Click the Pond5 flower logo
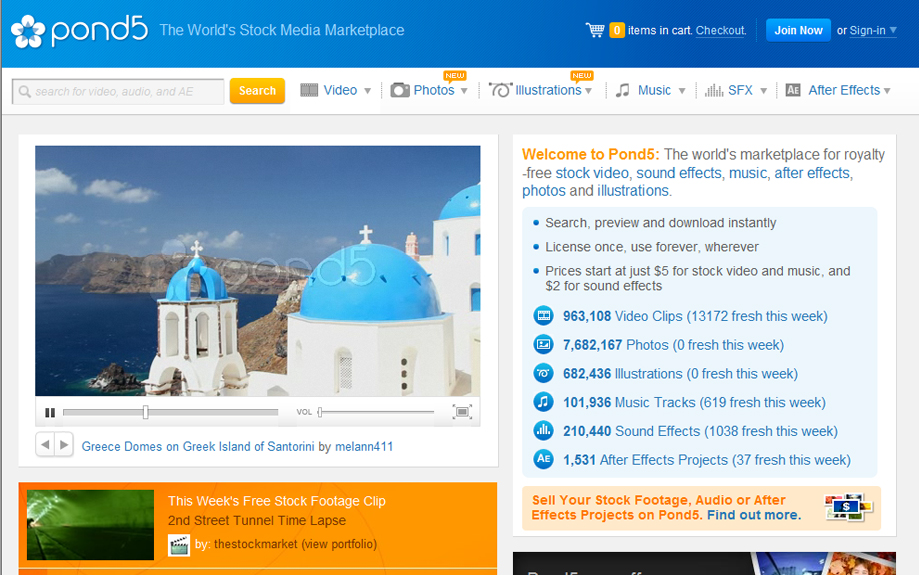 click(x=28, y=31)
